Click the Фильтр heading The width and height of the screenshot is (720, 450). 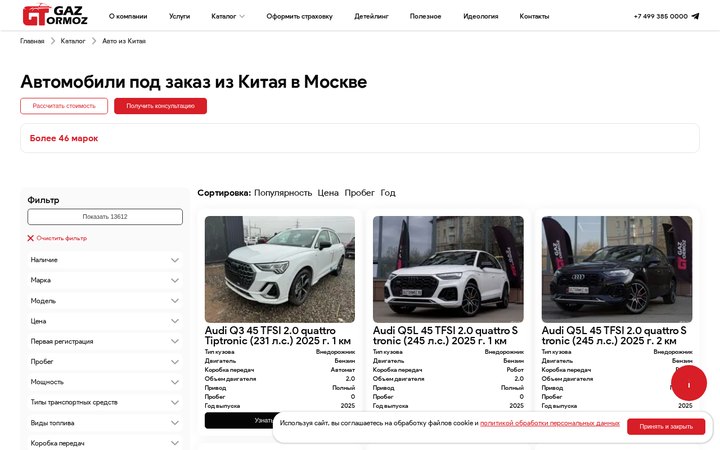[43, 200]
